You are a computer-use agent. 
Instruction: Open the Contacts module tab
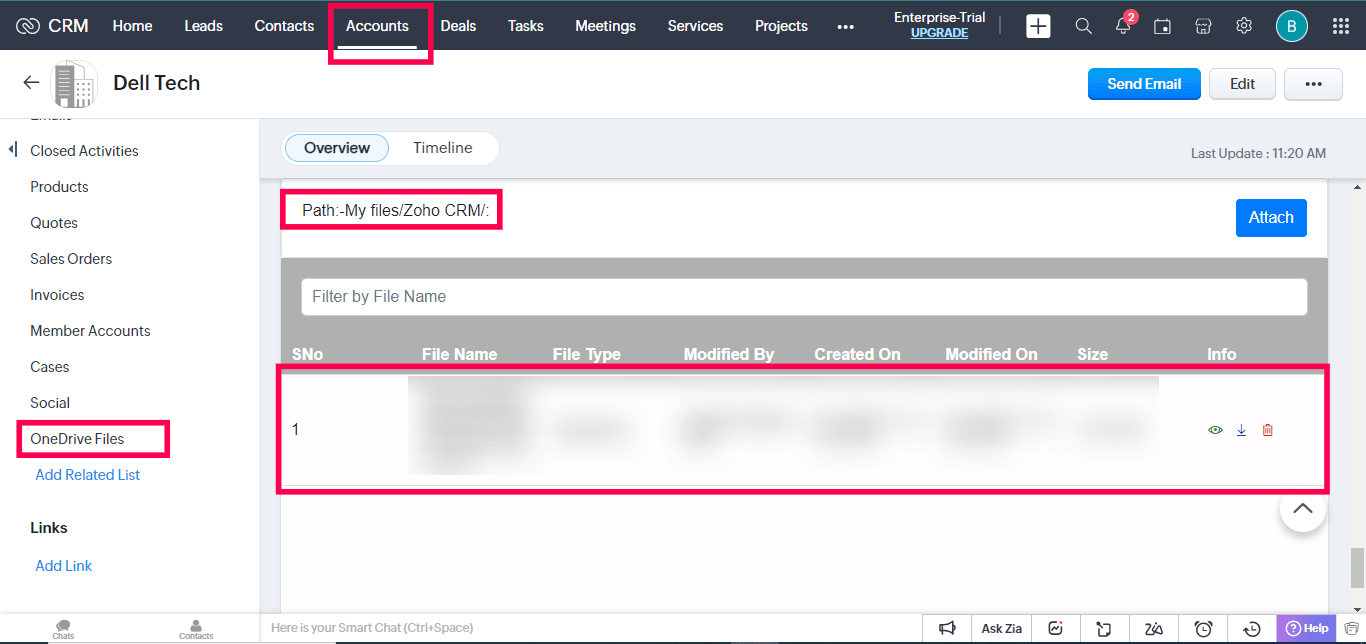click(284, 26)
